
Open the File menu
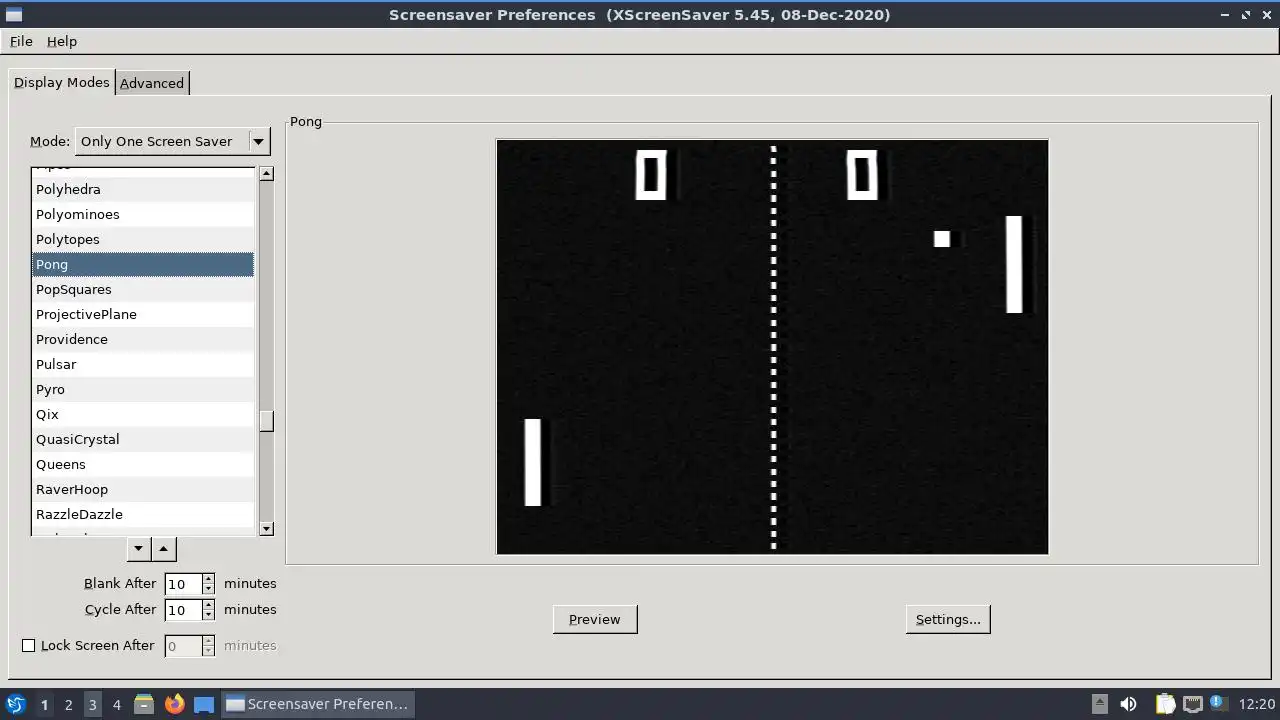(x=21, y=41)
